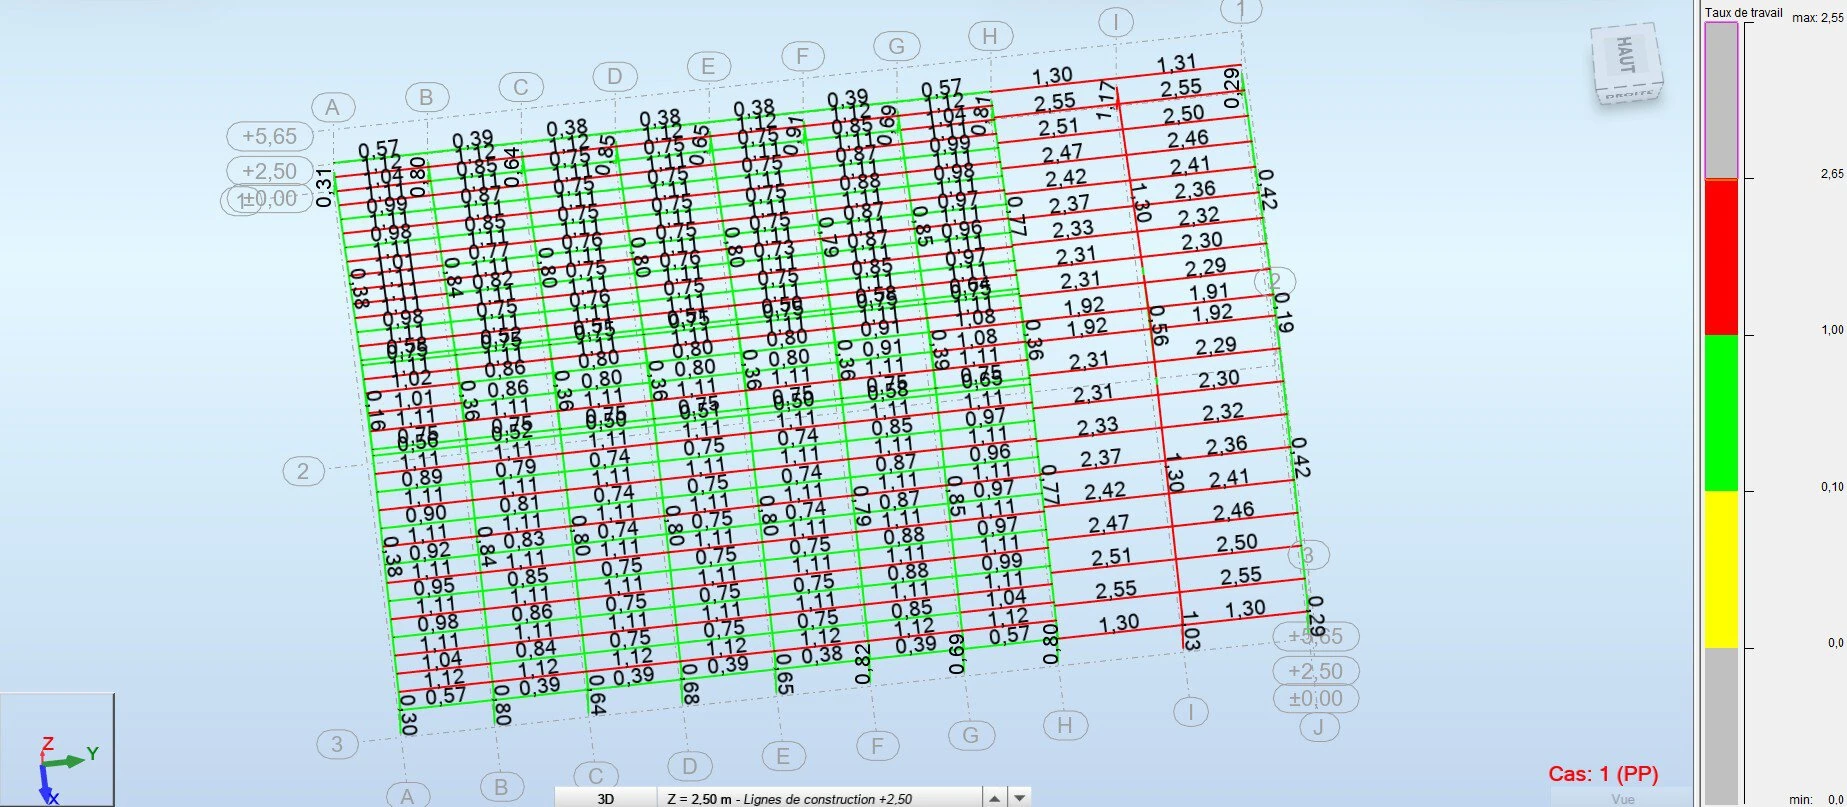The image size is (1847, 807).
Task: Click the Taux de travail legend title
Action: point(1743,12)
